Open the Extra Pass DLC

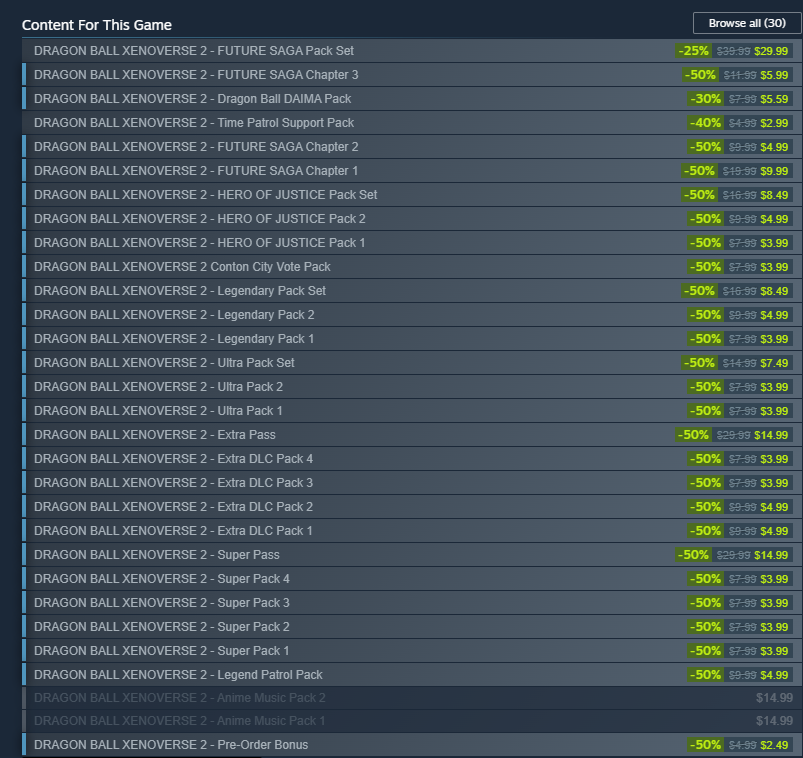[x=412, y=435]
